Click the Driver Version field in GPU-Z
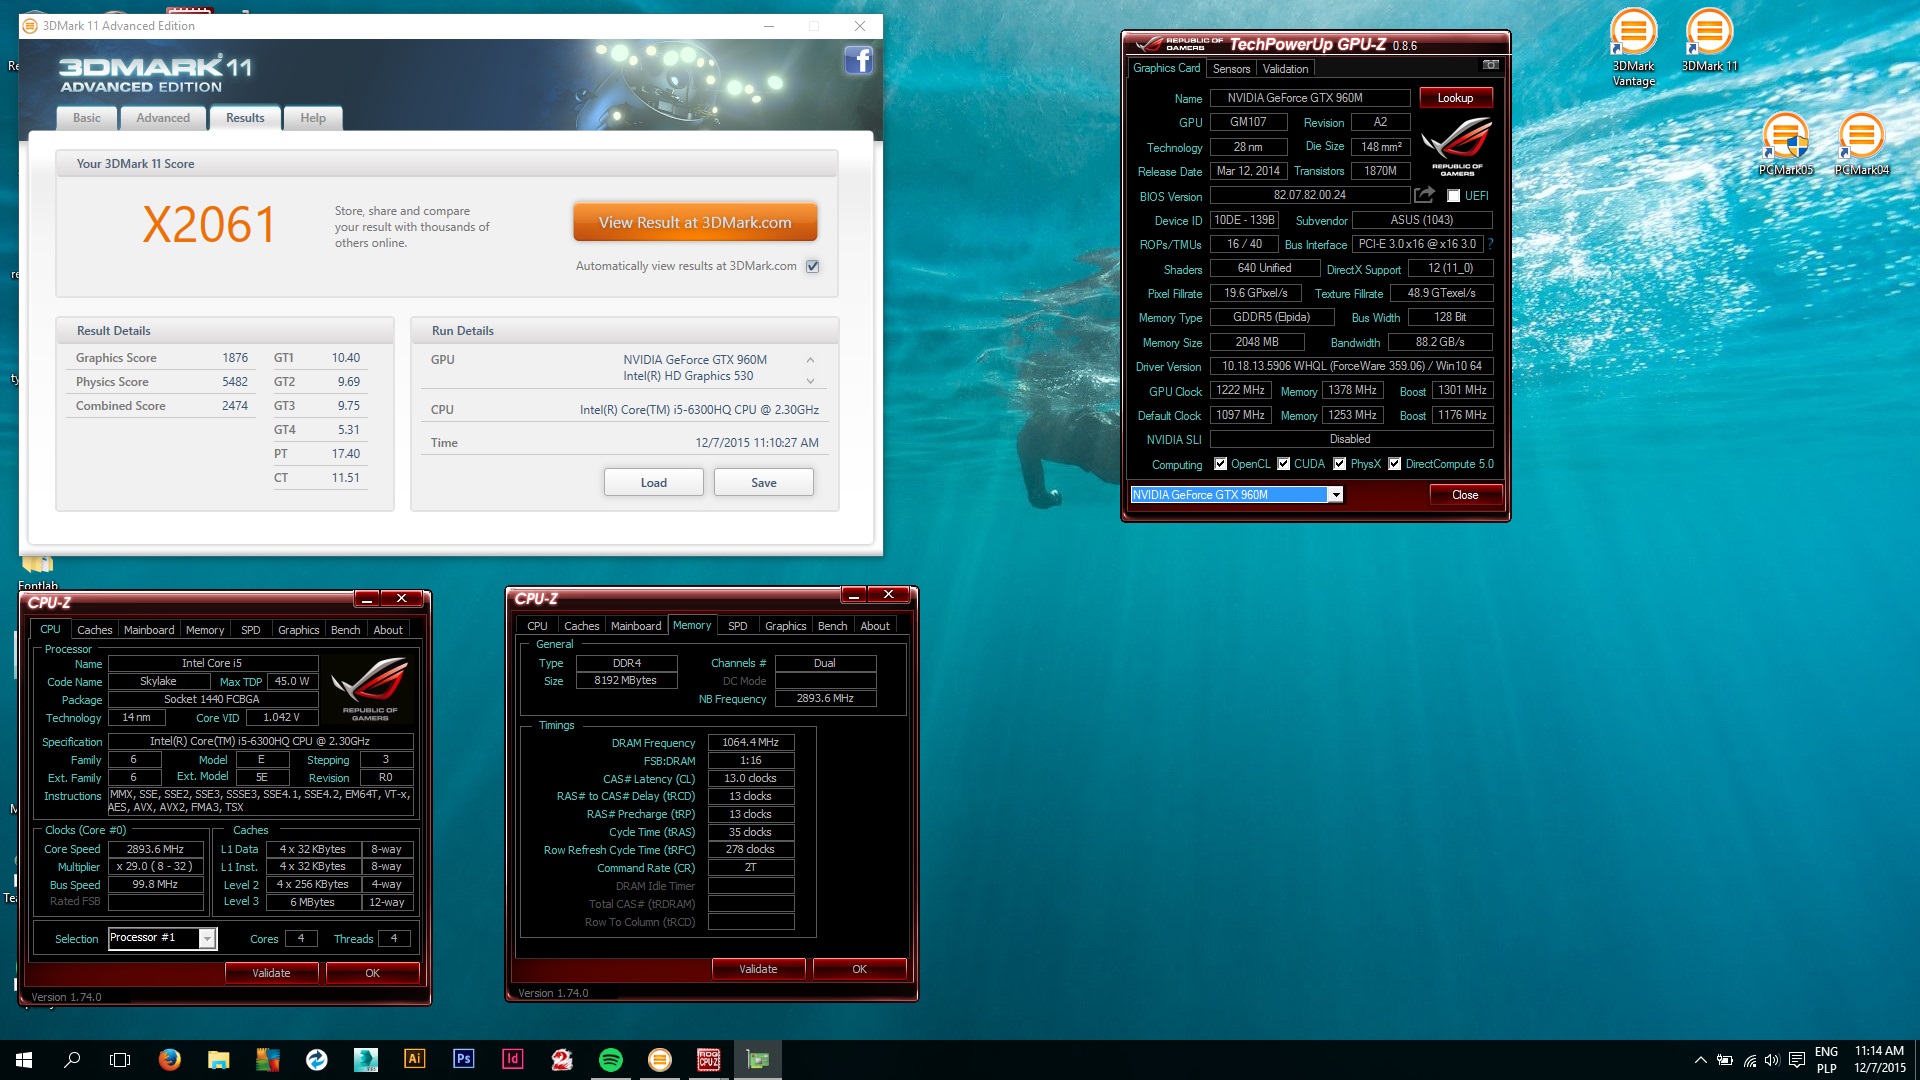This screenshot has height=1080, width=1920. pyautogui.click(x=1351, y=366)
